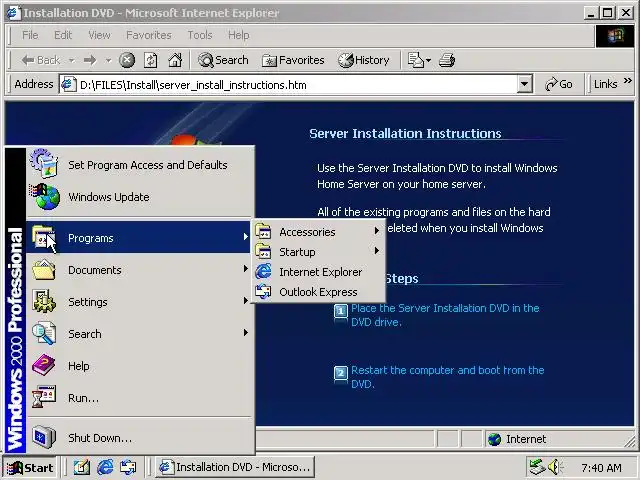Click the Refresh page icon

point(151,60)
